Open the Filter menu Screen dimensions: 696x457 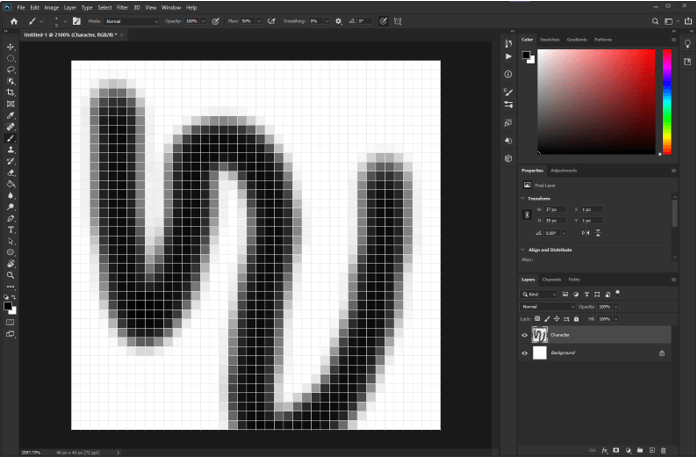(x=123, y=8)
